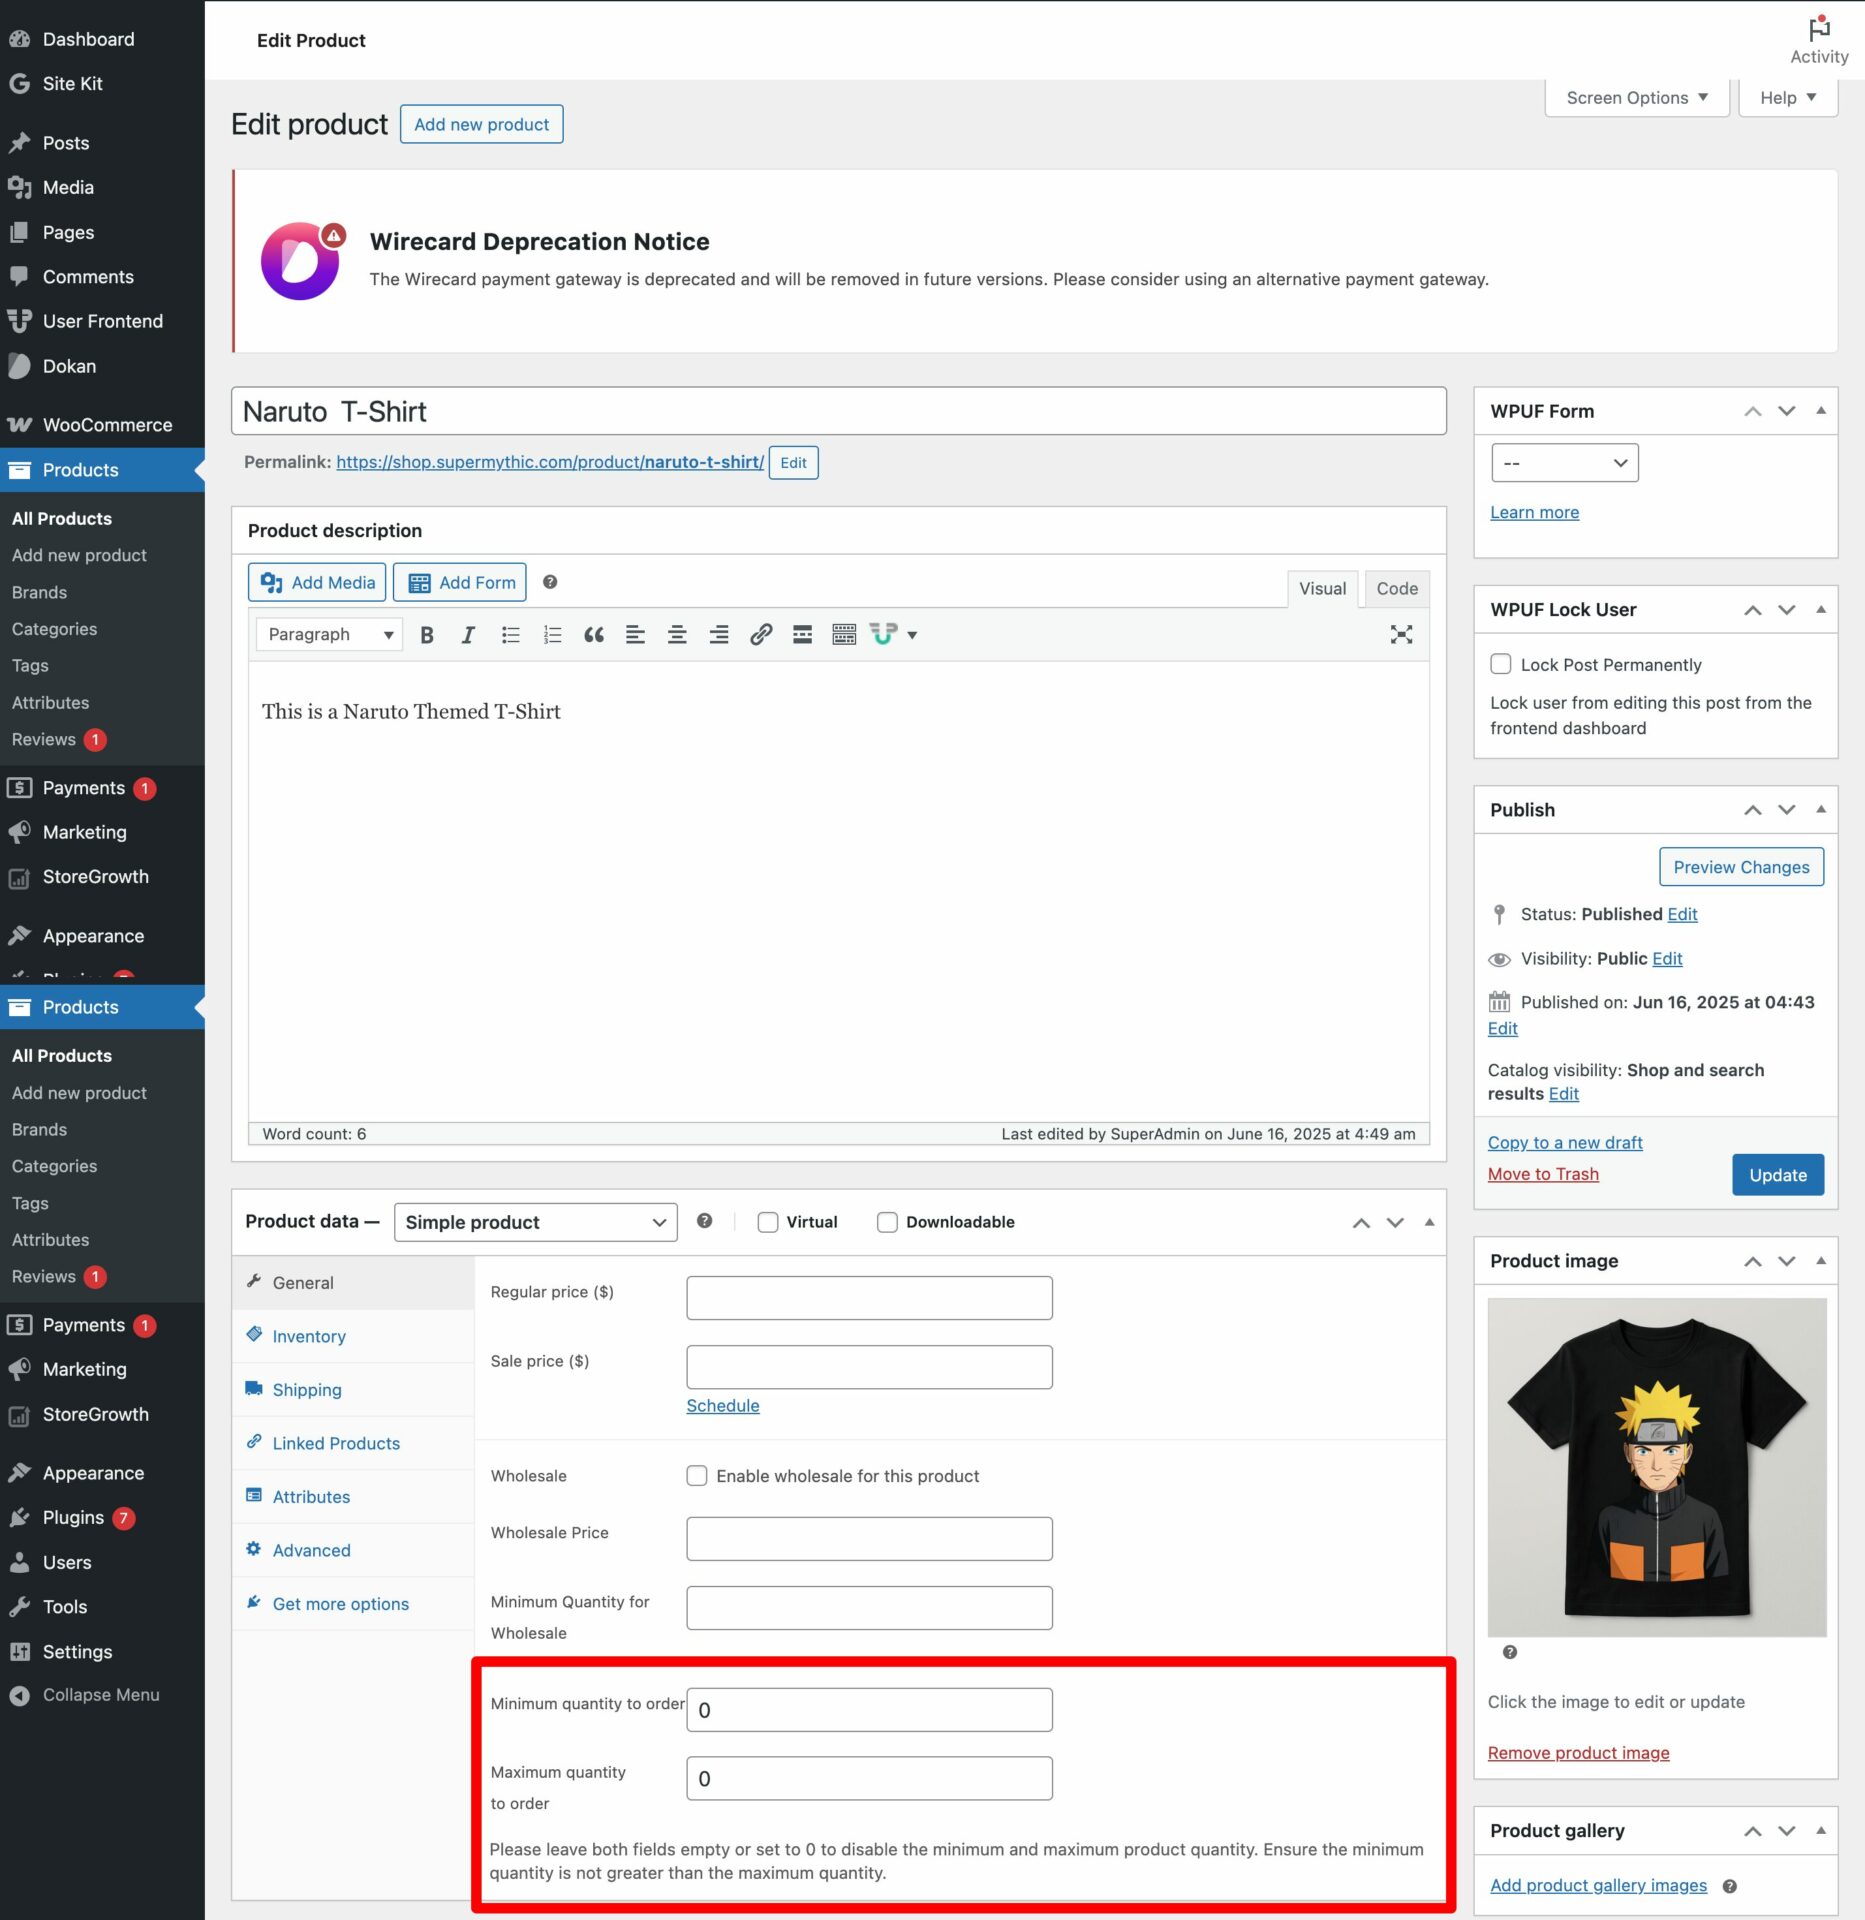The width and height of the screenshot is (1865, 1920).
Task: Click the Regular price input field
Action: pos(869,1298)
